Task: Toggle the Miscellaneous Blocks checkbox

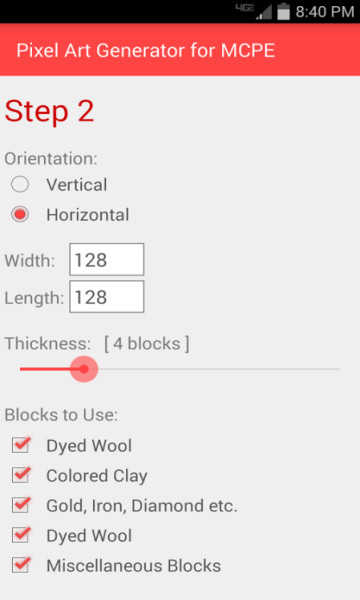Action: tap(21, 565)
